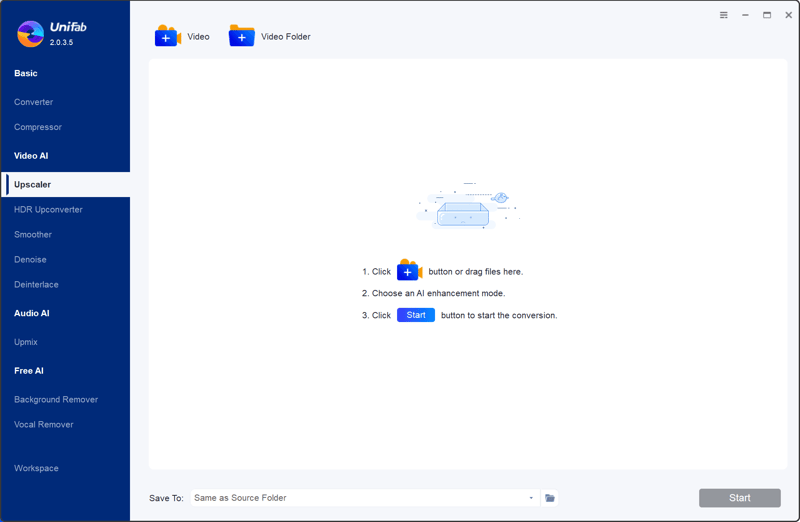This screenshot has width=800, height=522.
Task: Click the UniFab logo icon
Action: click(x=31, y=34)
